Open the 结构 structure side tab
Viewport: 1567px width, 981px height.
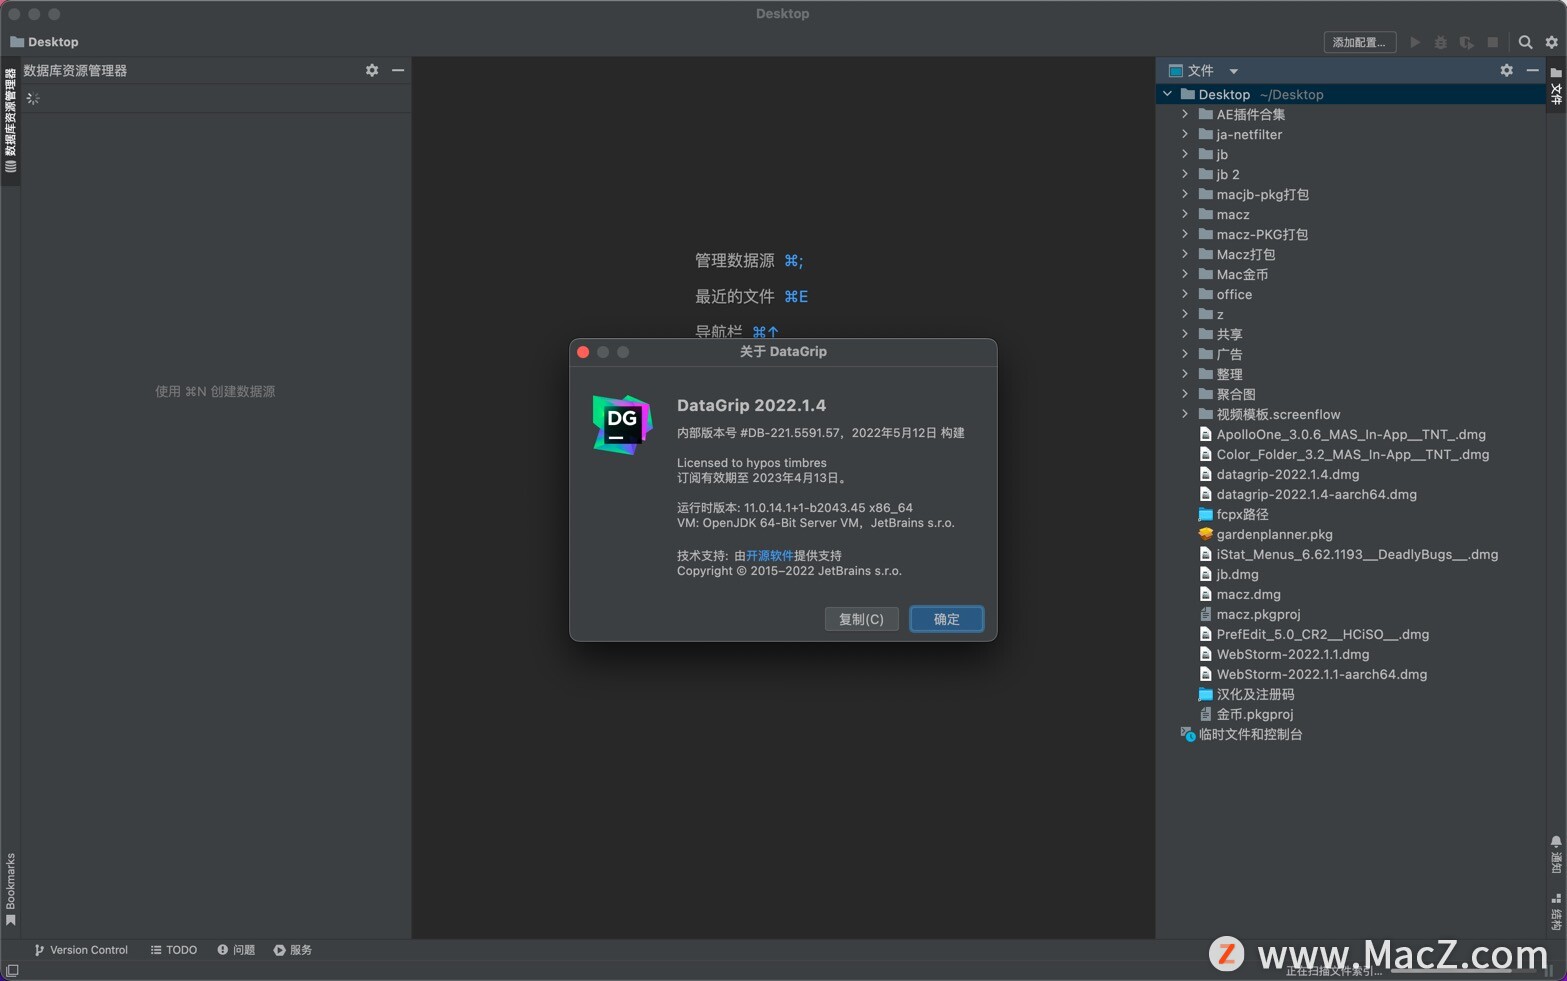click(x=1556, y=911)
